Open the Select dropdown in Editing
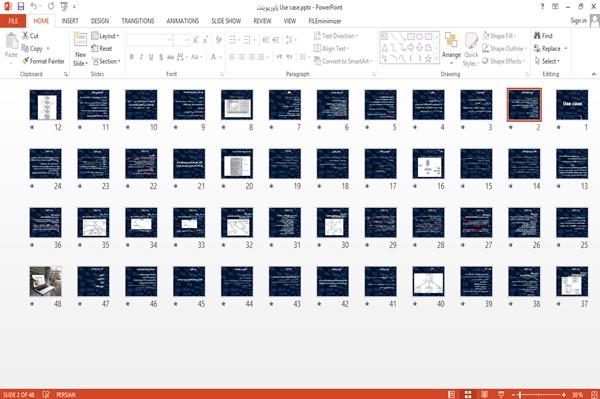The width and height of the screenshot is (600, 399). [x=547, y=61]
